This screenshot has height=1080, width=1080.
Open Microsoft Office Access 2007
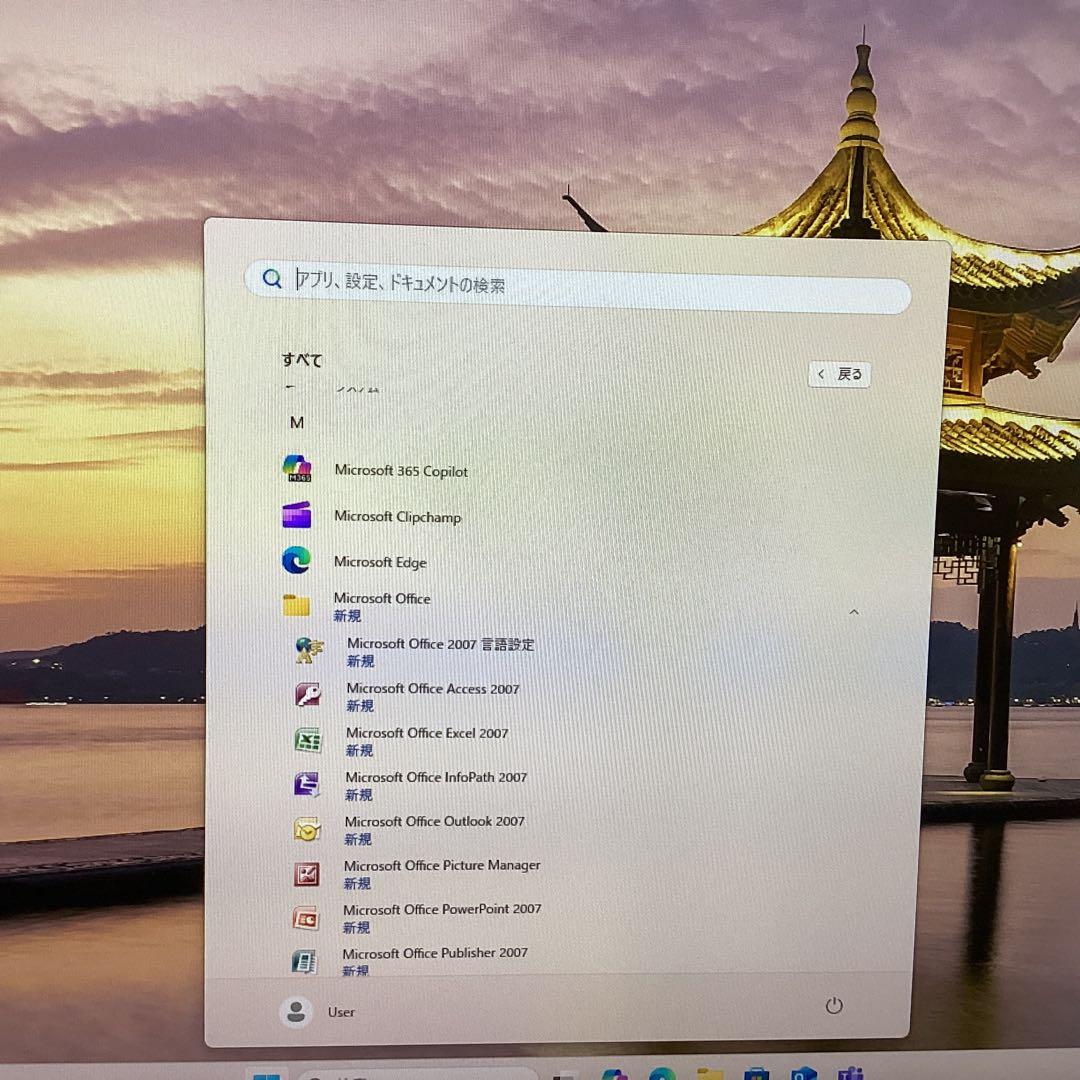coord(432,689)
